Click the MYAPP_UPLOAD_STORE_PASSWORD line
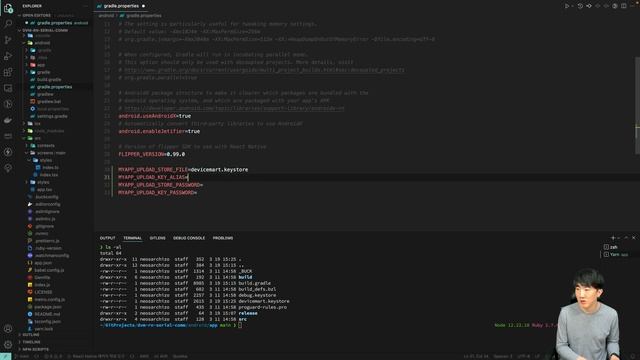The height and width of the screenshot is (360, 640). click(160, 185)
